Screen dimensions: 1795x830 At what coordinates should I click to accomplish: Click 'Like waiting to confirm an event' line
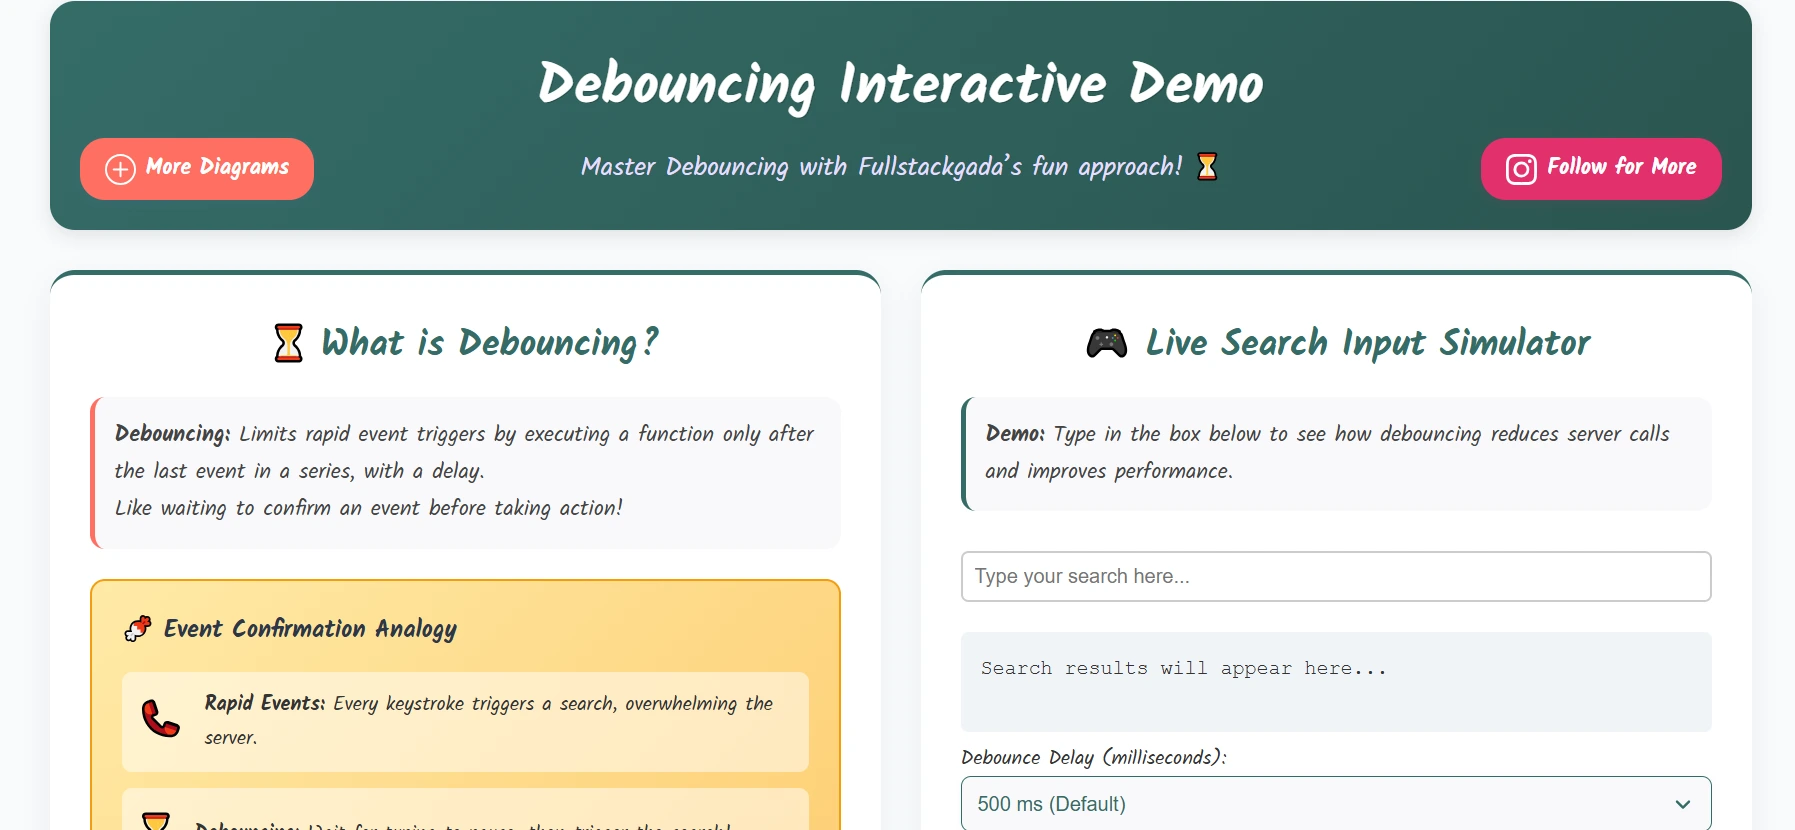(369, 508)
